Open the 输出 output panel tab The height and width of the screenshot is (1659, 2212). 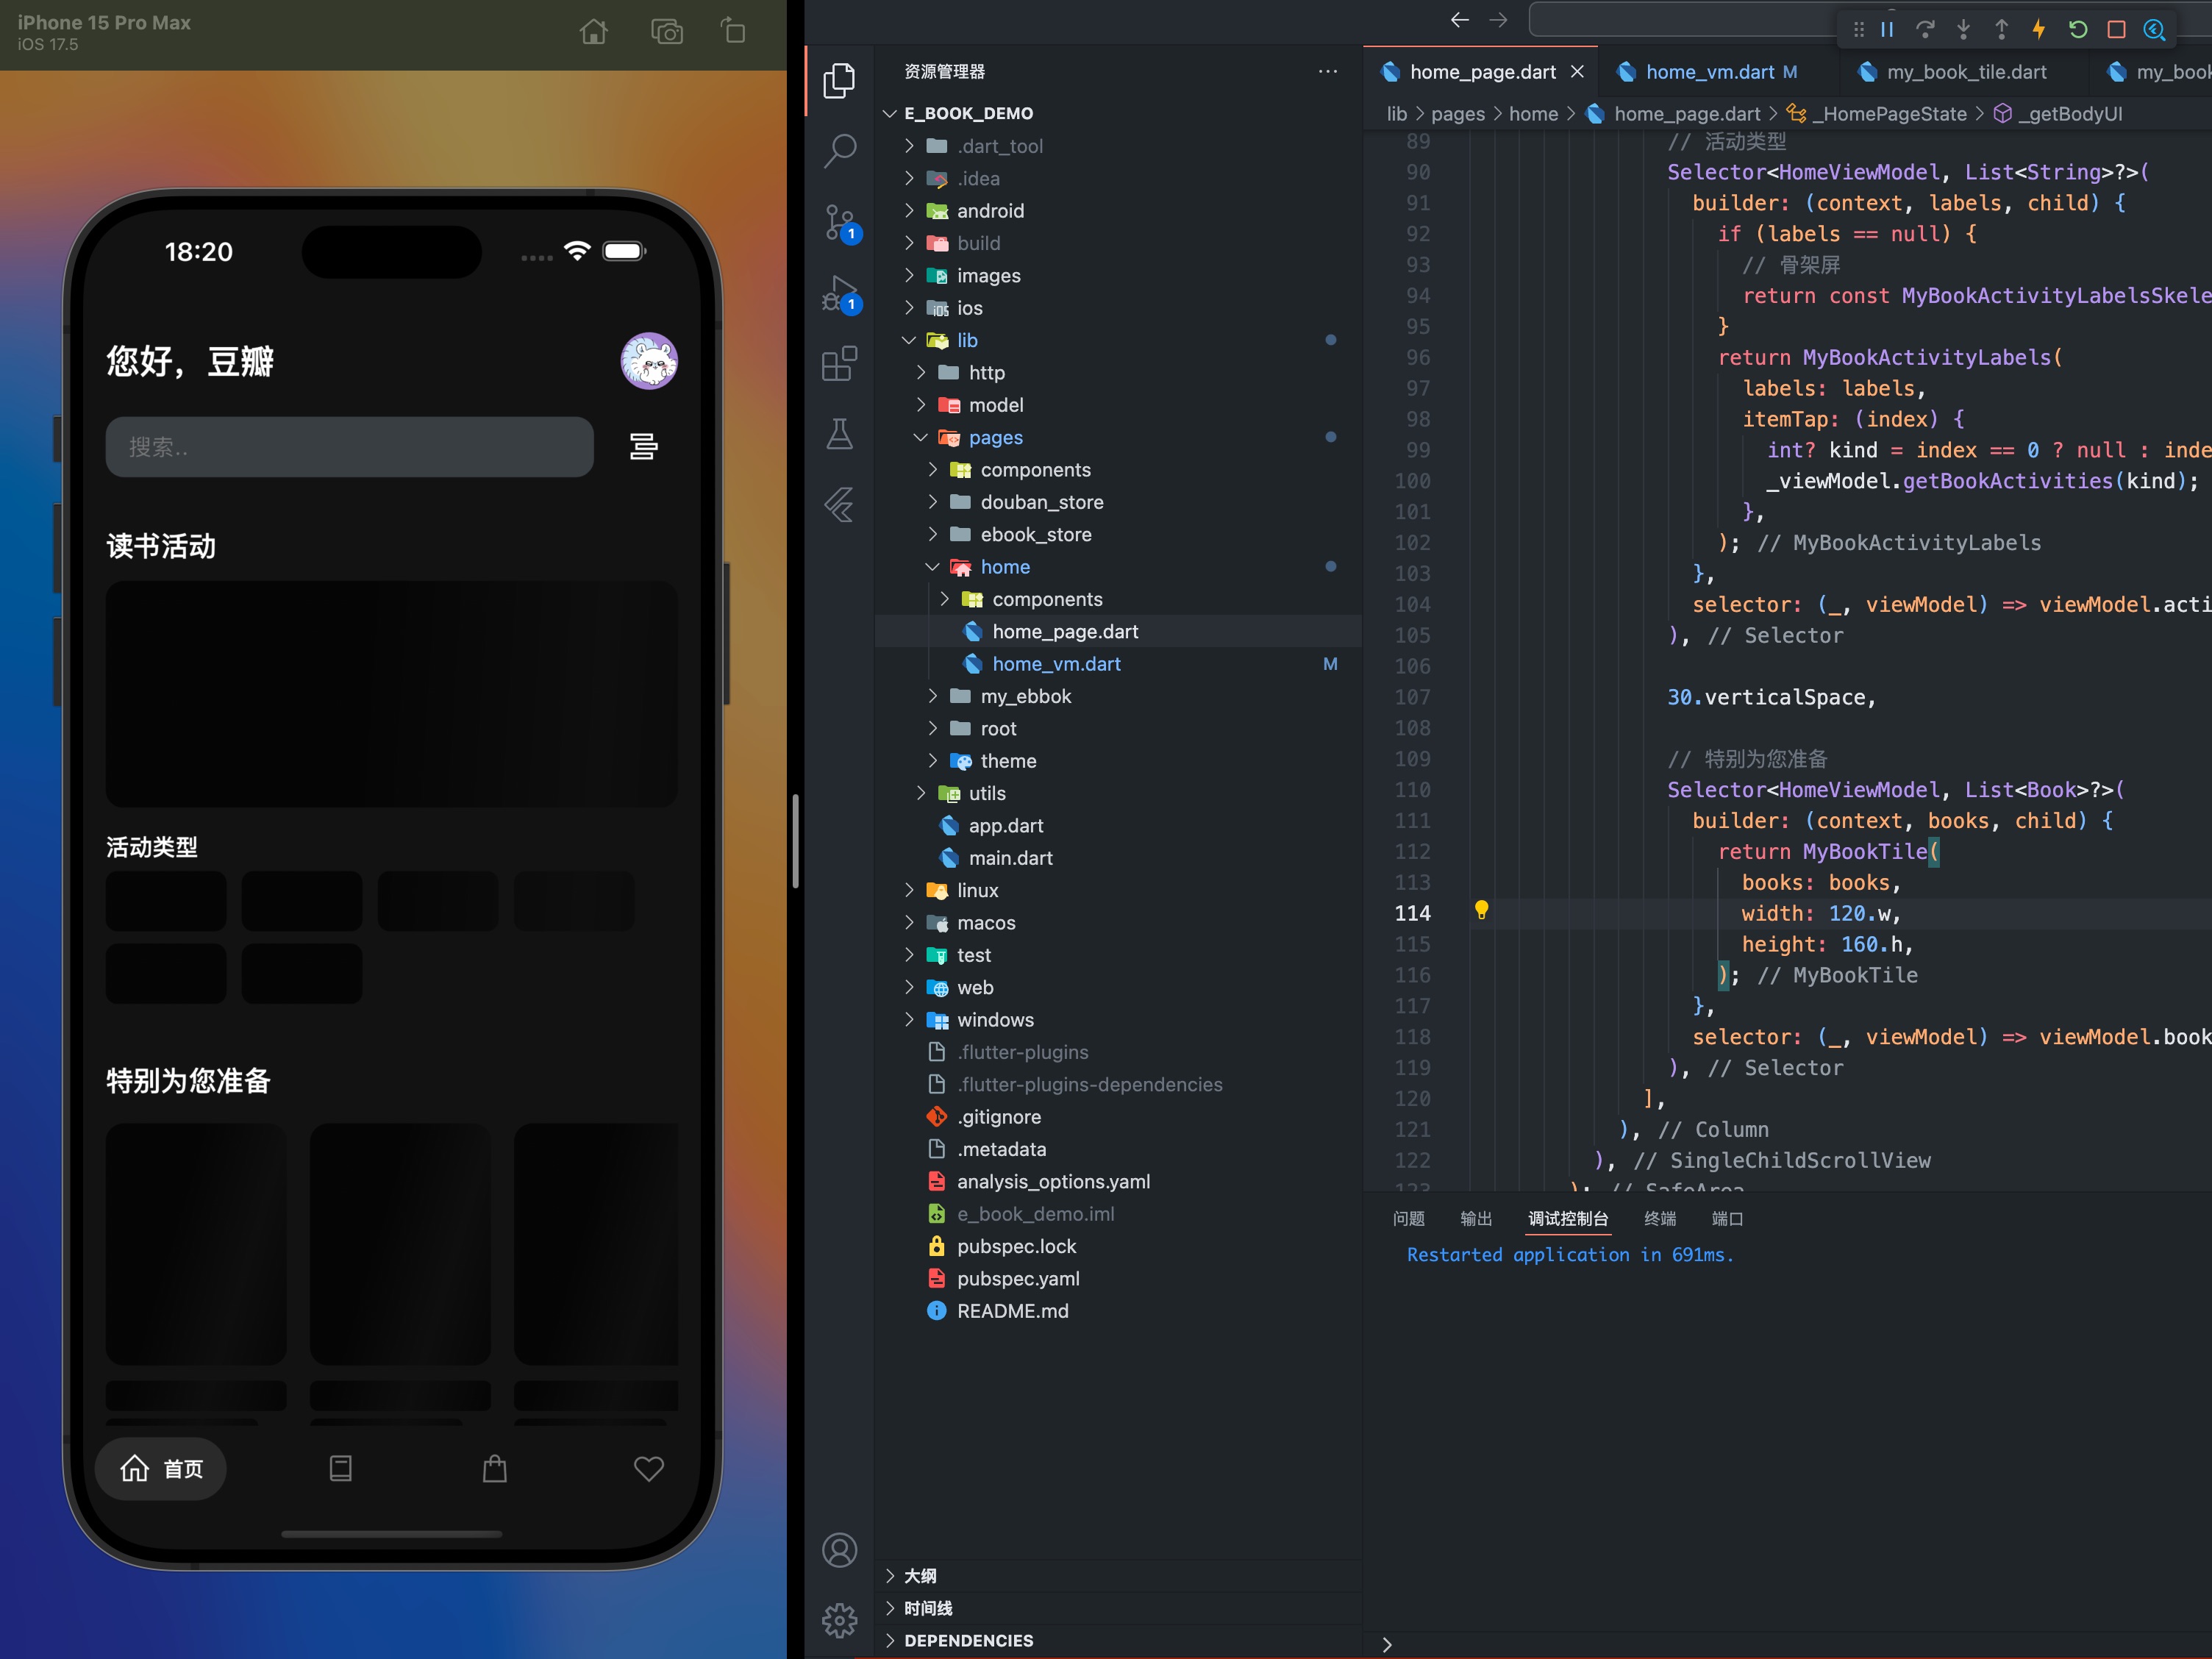click(x=1476, y=1219)
